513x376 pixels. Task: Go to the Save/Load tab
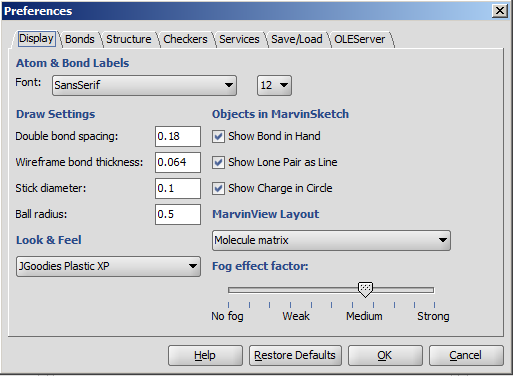point(297,39)
